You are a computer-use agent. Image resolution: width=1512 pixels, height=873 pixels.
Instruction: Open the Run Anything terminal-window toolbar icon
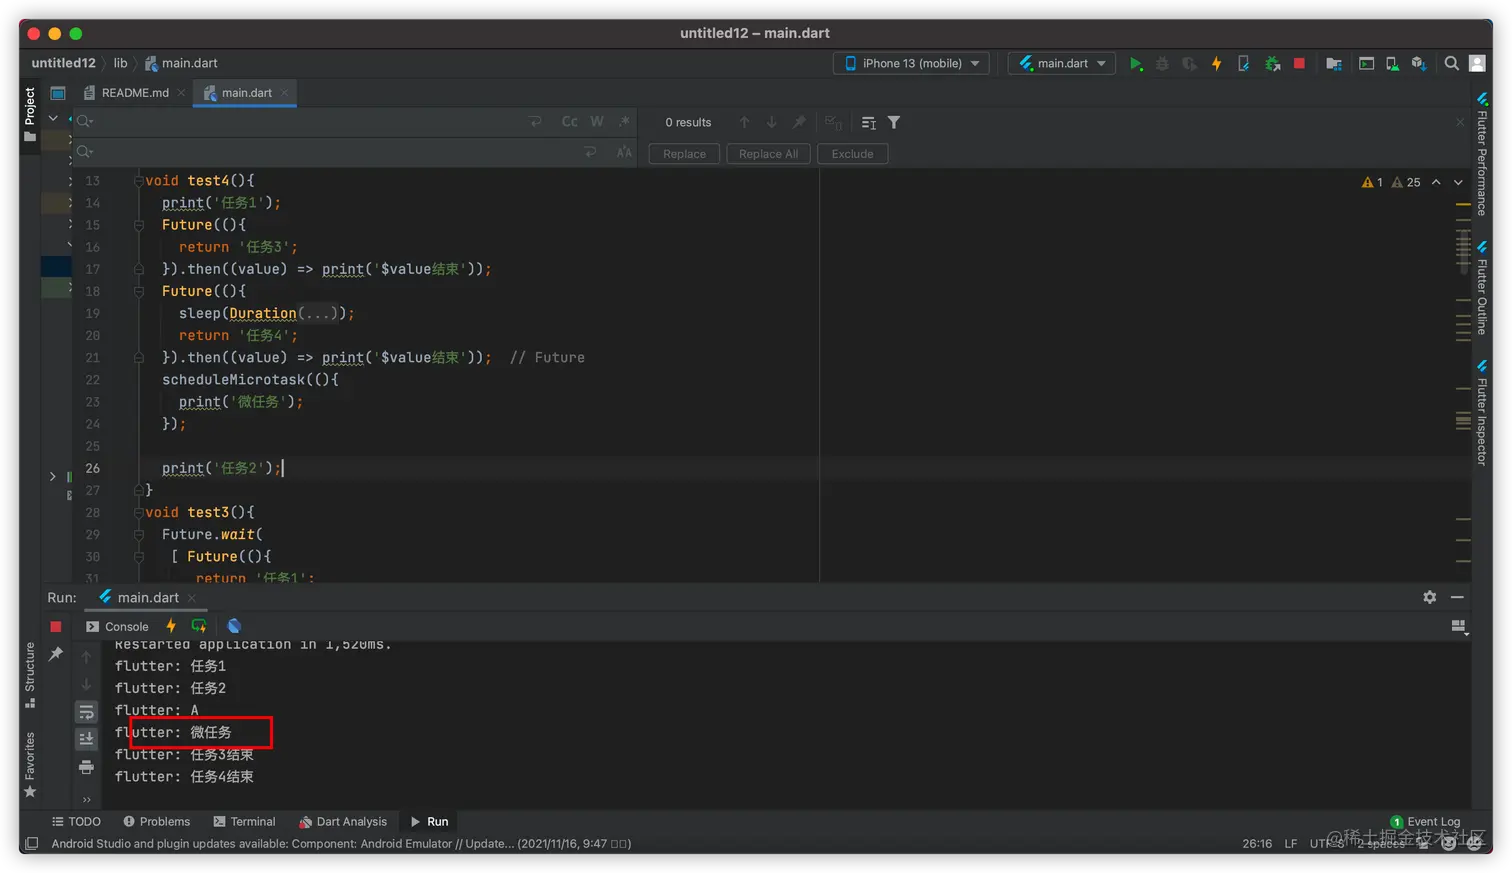(1366, 63)
